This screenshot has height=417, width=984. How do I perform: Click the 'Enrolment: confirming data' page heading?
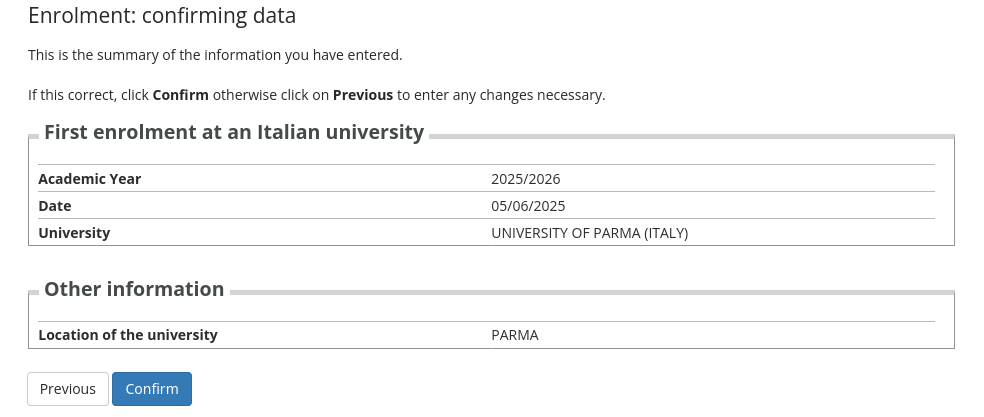[162, 16]
